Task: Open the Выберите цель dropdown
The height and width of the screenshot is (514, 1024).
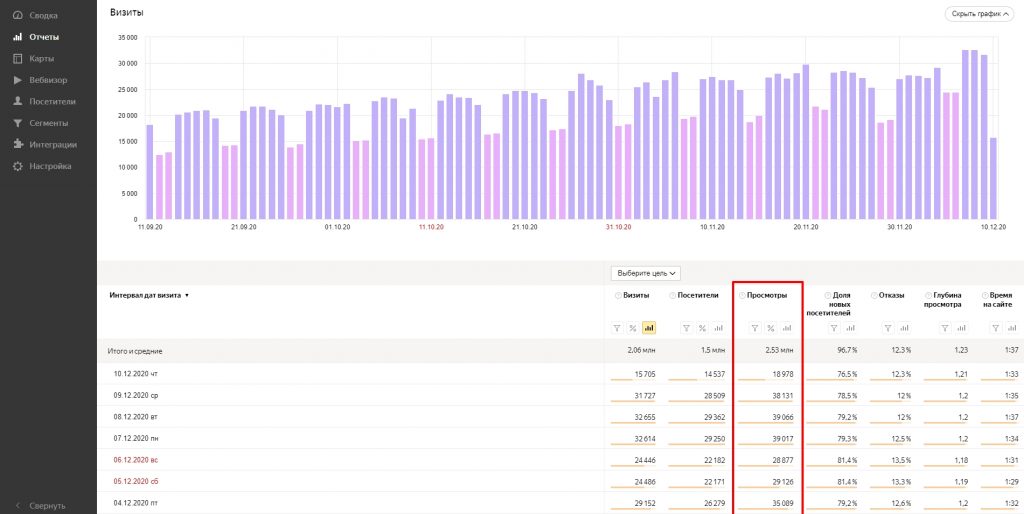Action: (647, 273)
